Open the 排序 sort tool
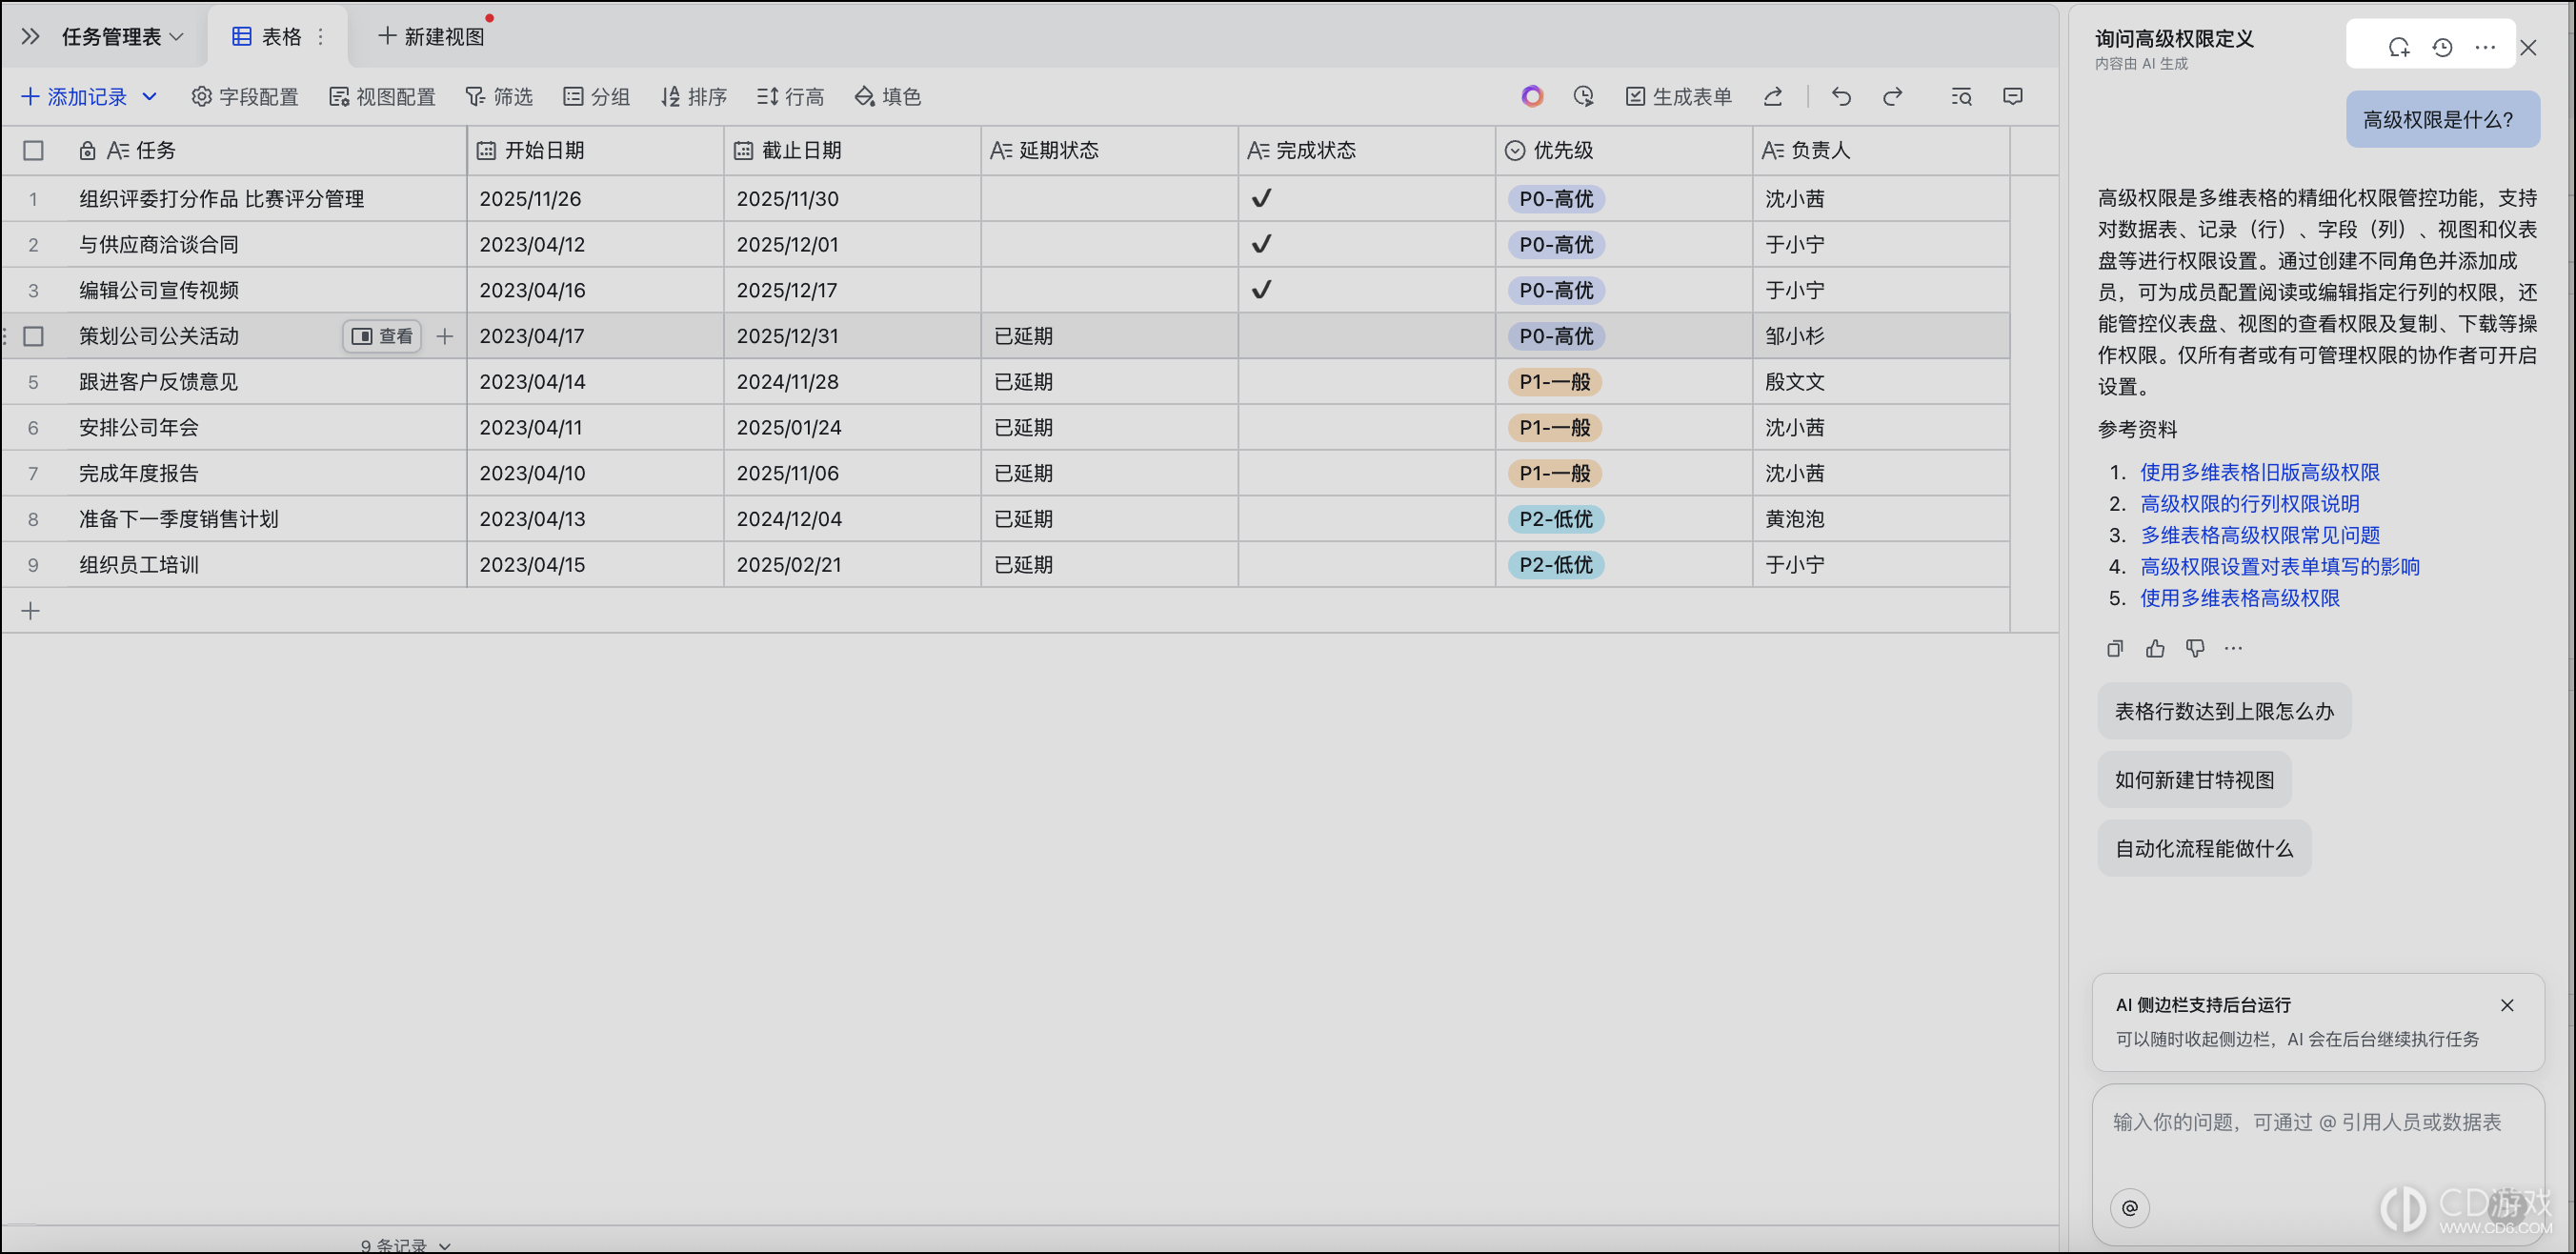This screenshot has height=1254, width=2576. click(x=693, y=97)
